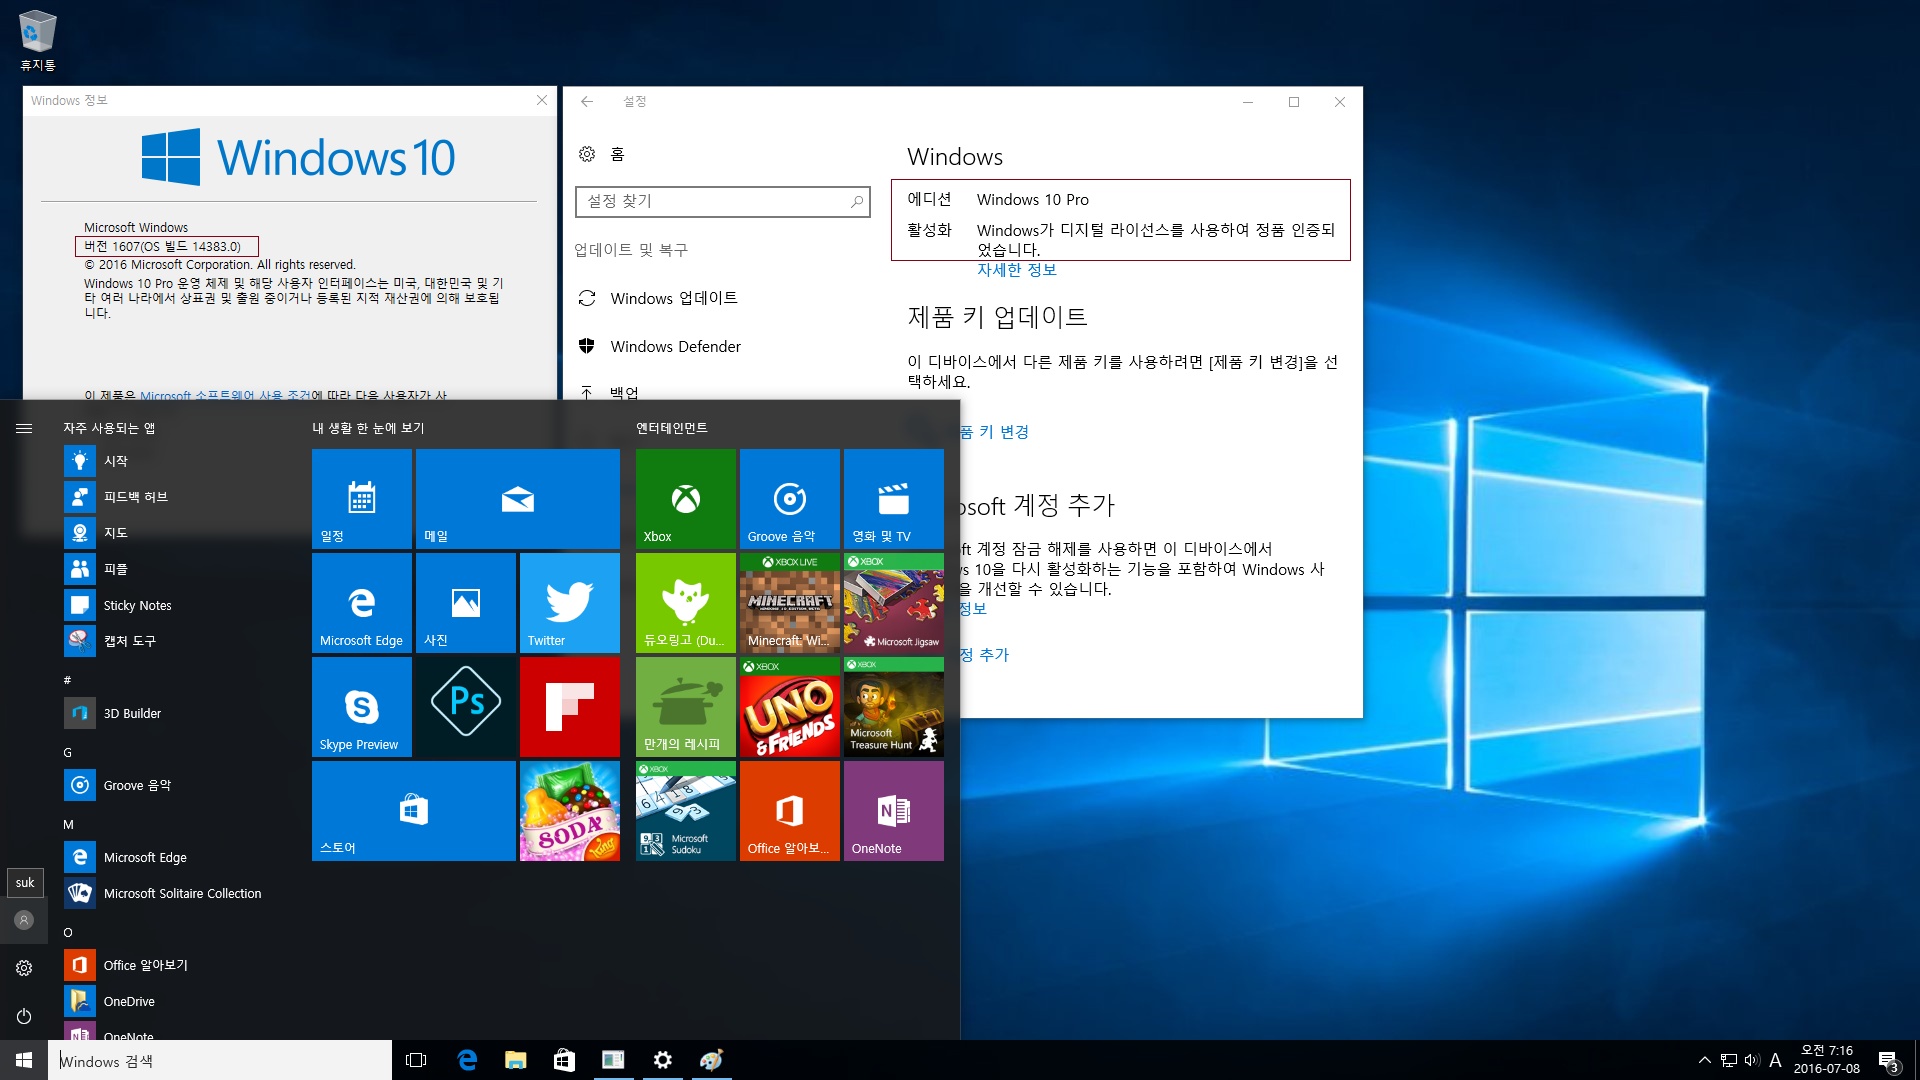Screen dimensions: 1920x1080
Task: Open the 자세한 정보 link under activation
Action: pyautogui.click(x=1016, y=270)
